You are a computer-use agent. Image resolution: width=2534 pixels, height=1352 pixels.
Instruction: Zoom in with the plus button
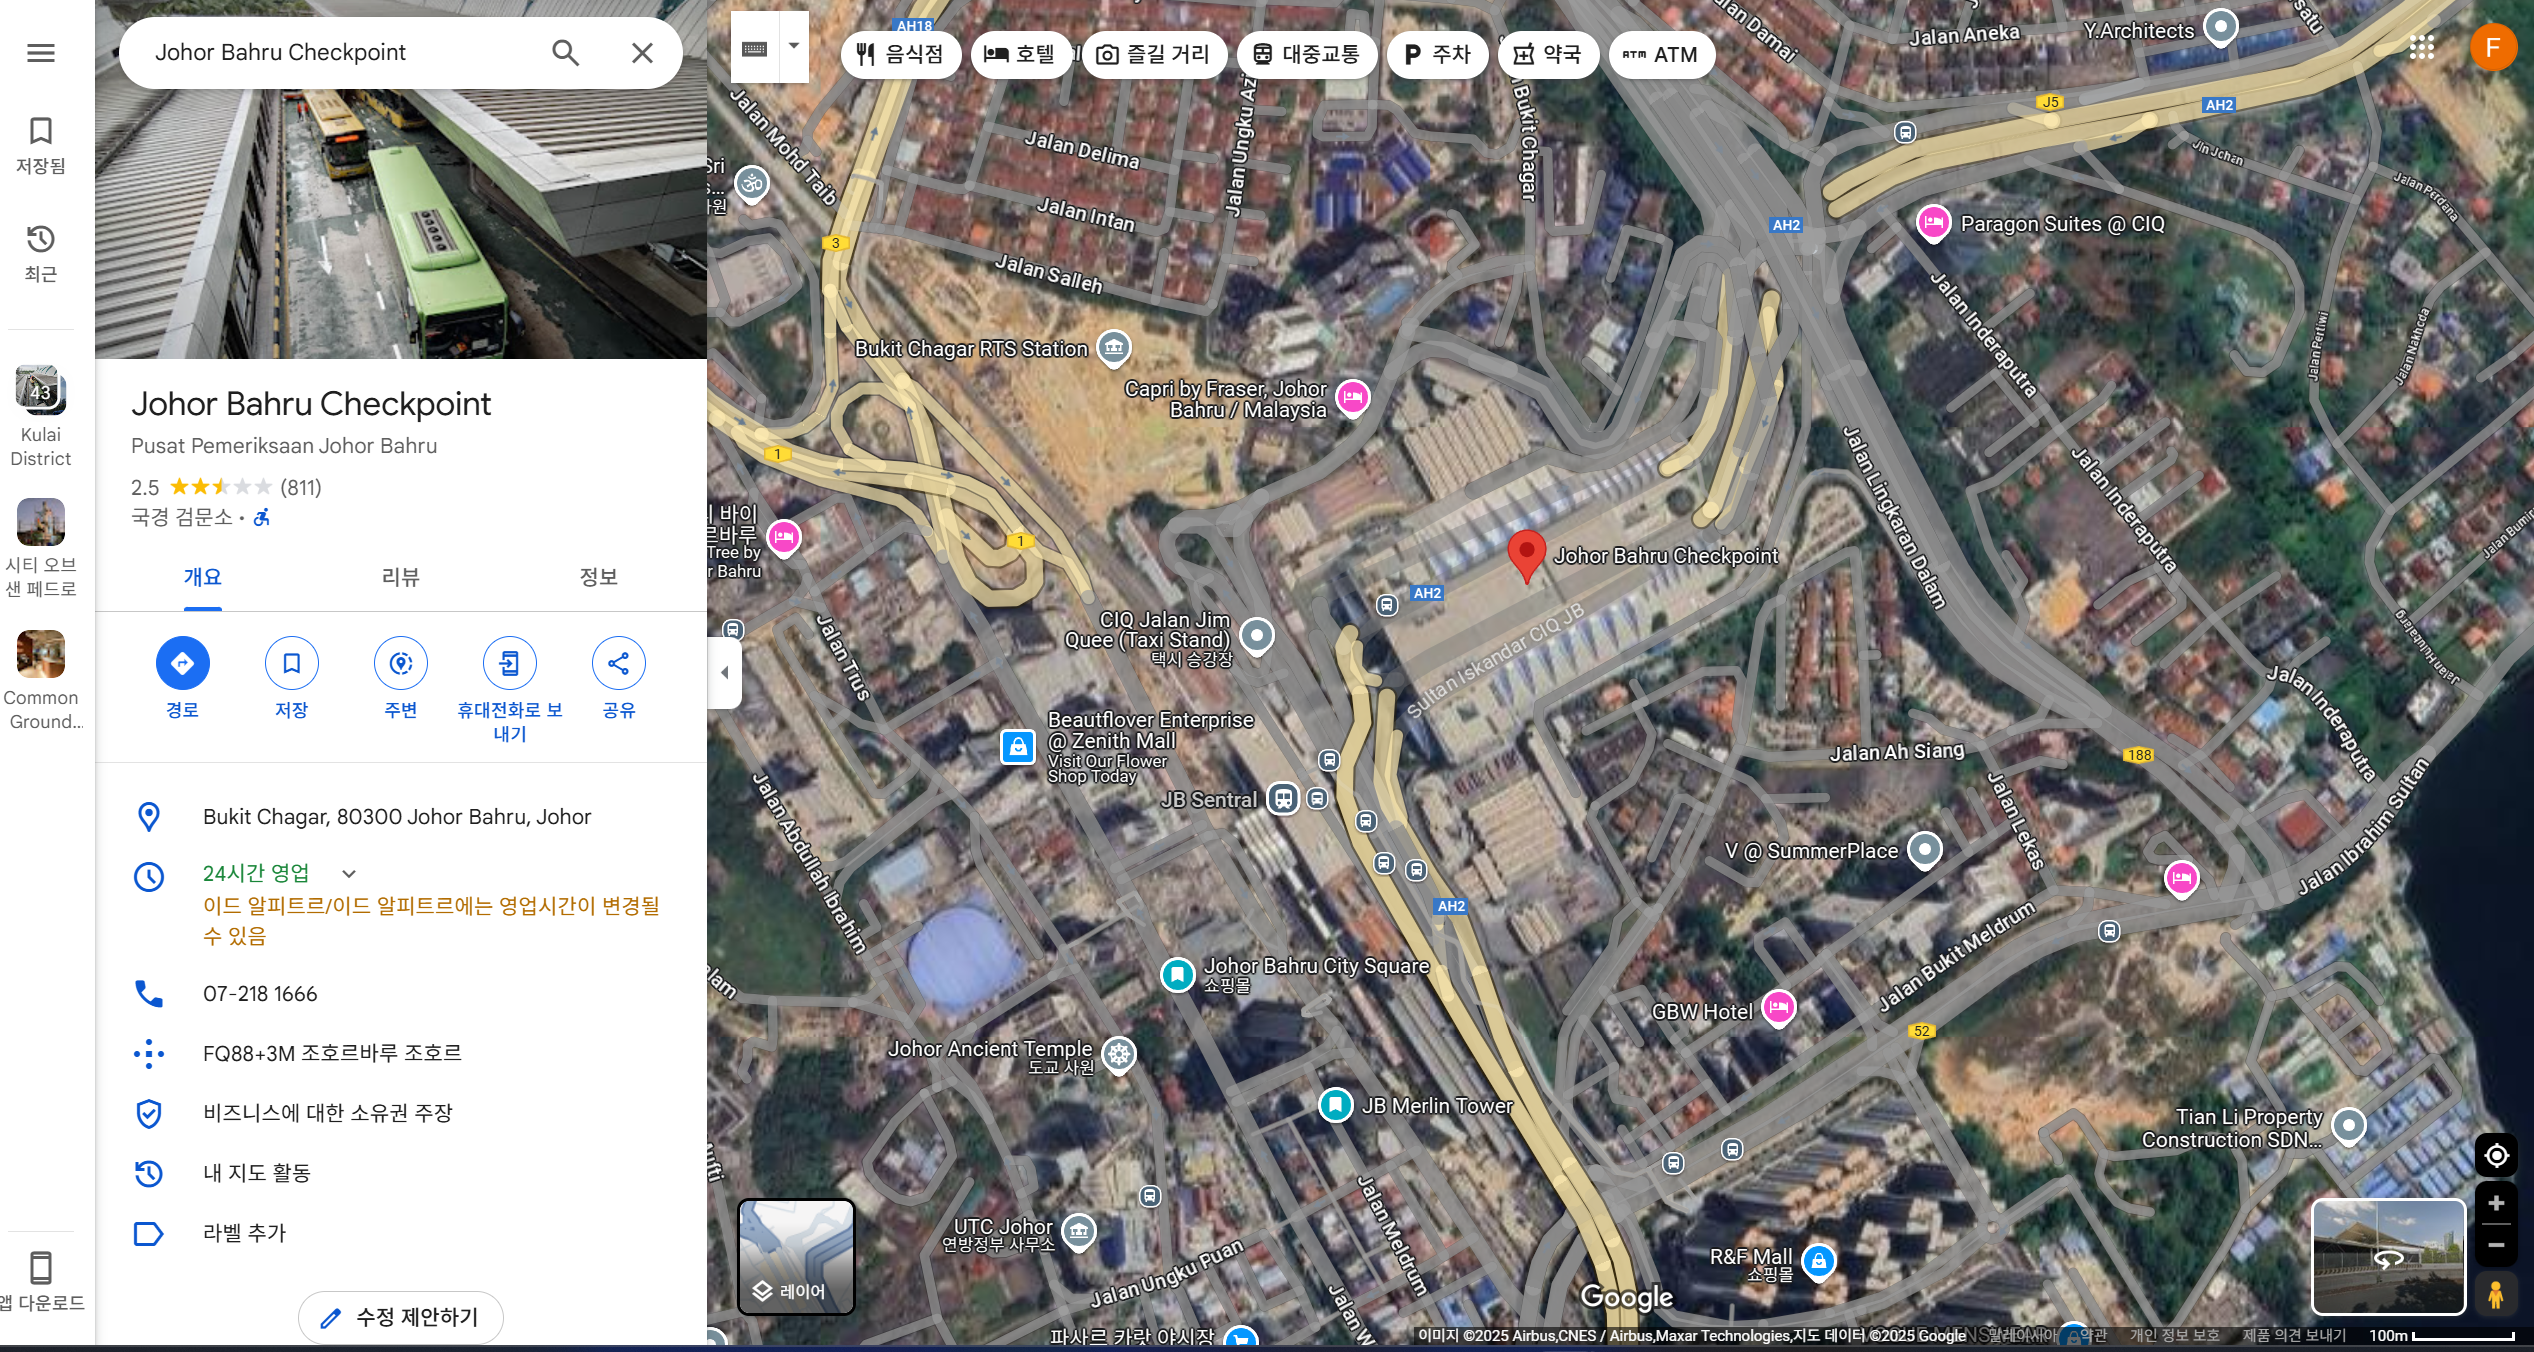click(2496, 1203)
